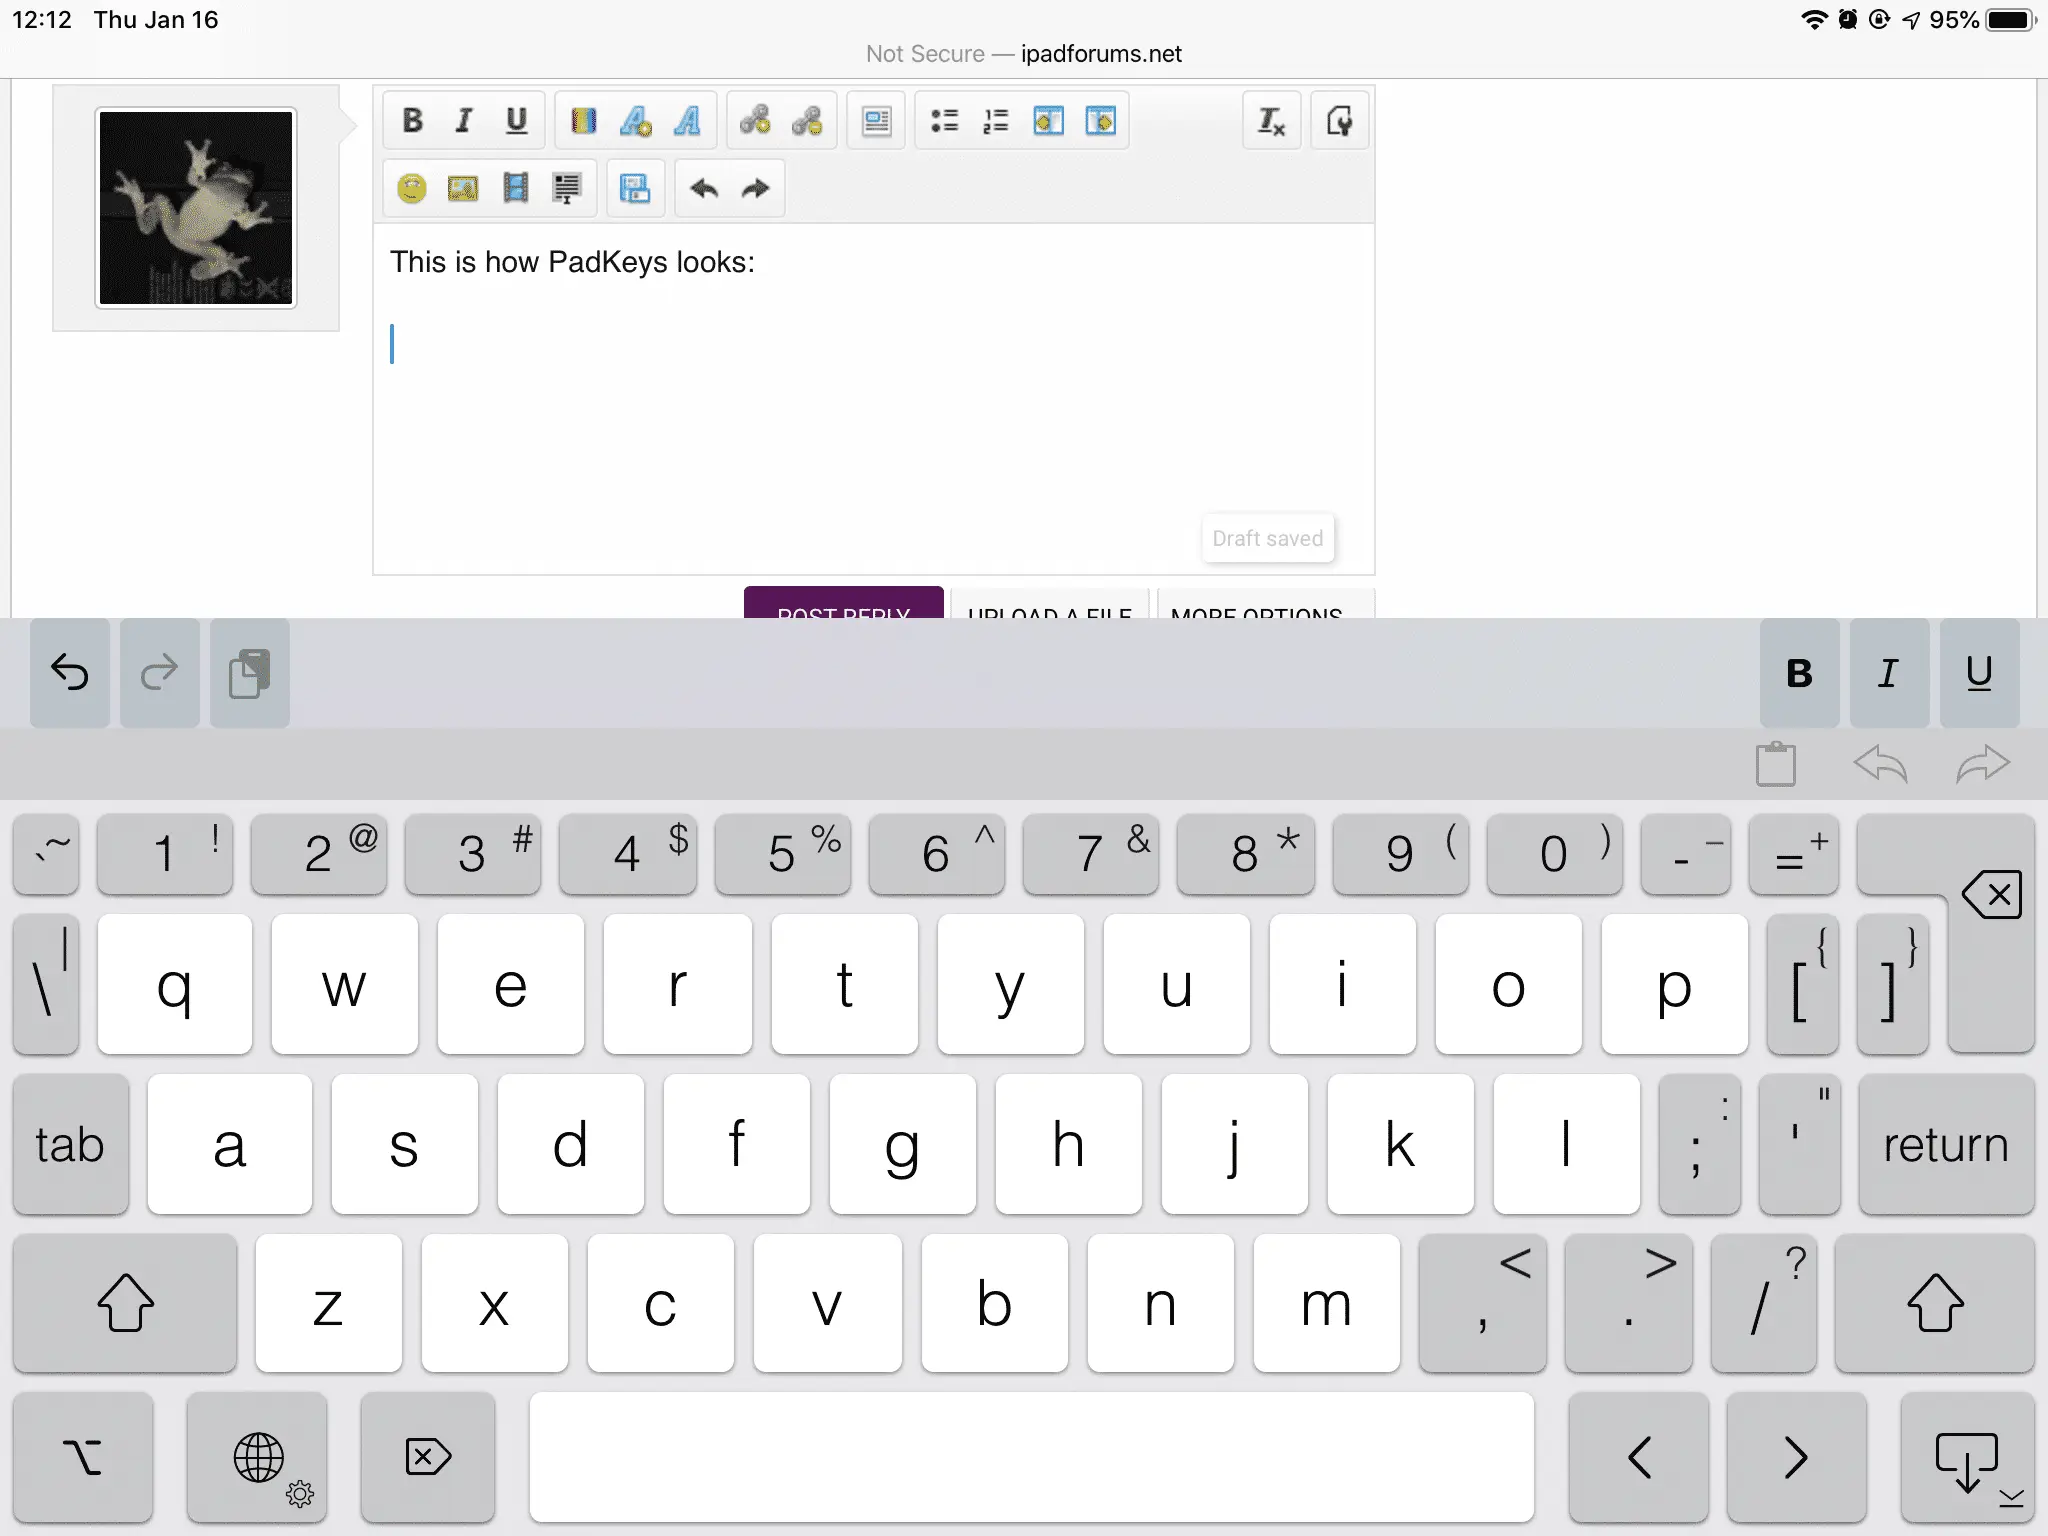
Task: Click the insert link chain icon
Action: 755,121
